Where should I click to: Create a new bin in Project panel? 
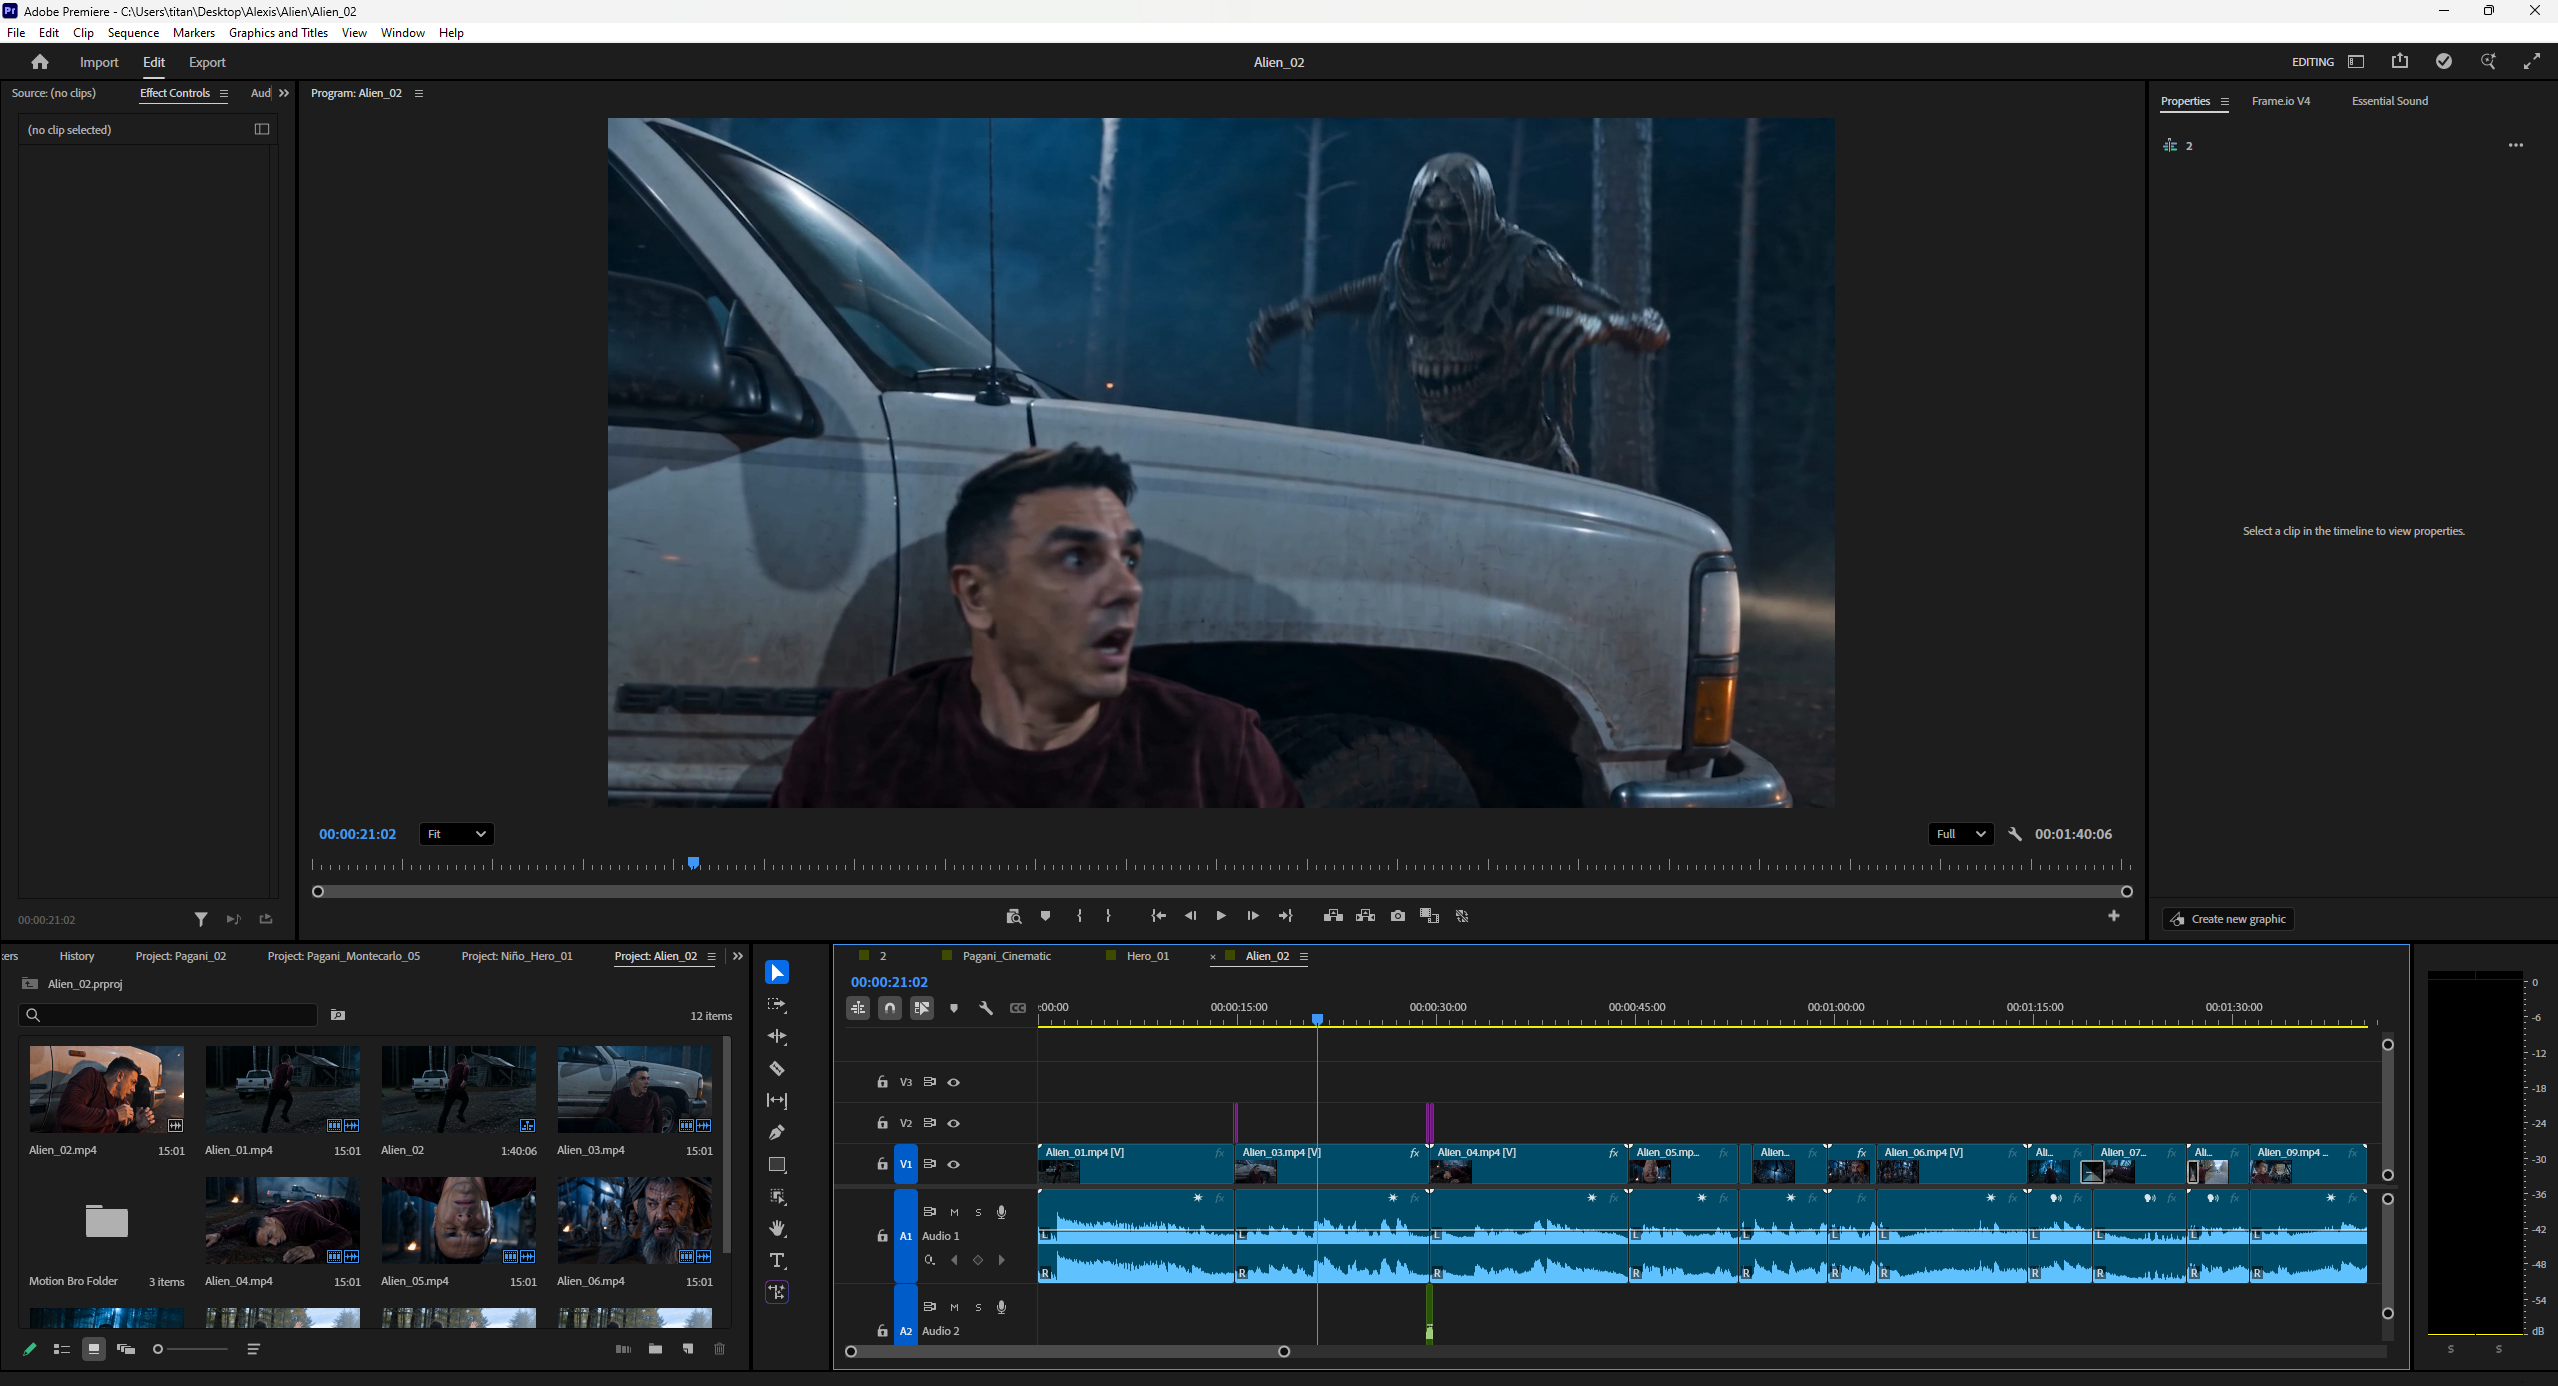[655, 1349]
